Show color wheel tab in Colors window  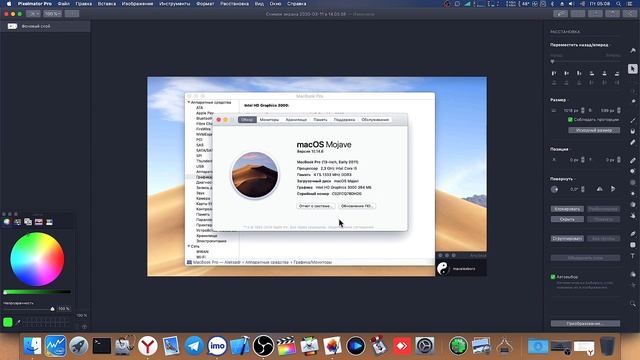pyautogui.click(x=7, y=222)
